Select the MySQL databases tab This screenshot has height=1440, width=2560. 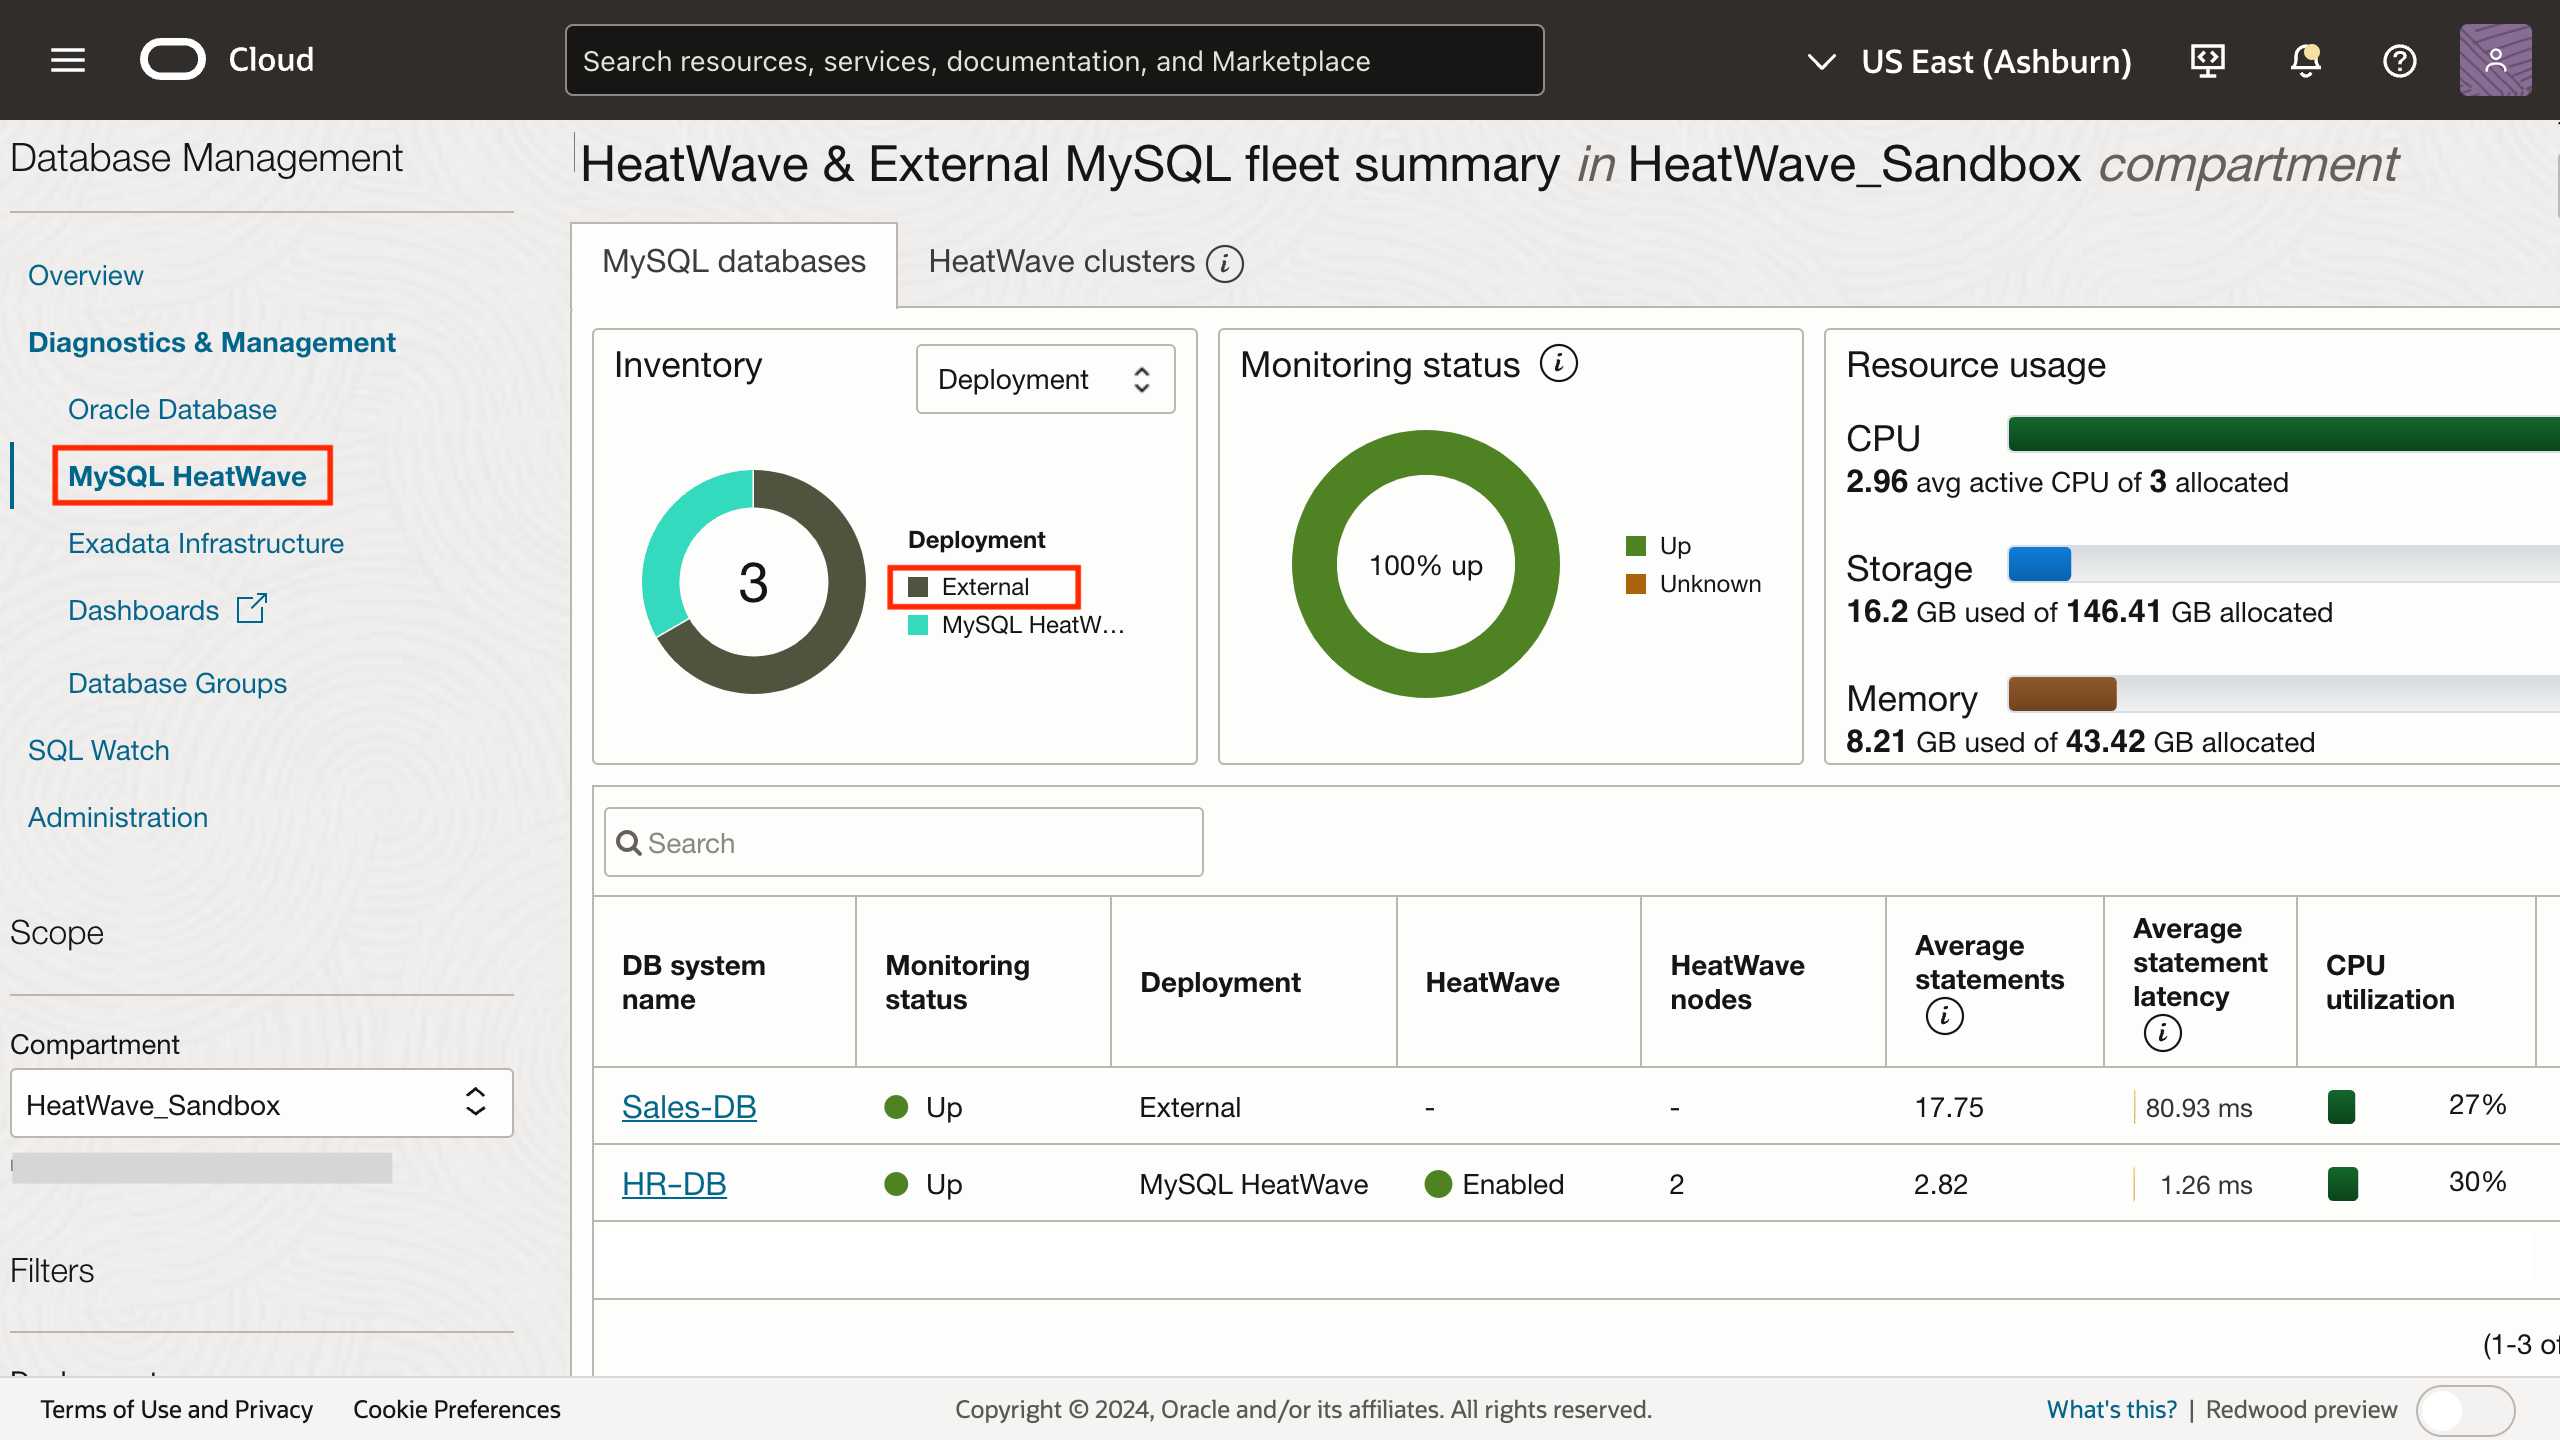coord(733,261)
